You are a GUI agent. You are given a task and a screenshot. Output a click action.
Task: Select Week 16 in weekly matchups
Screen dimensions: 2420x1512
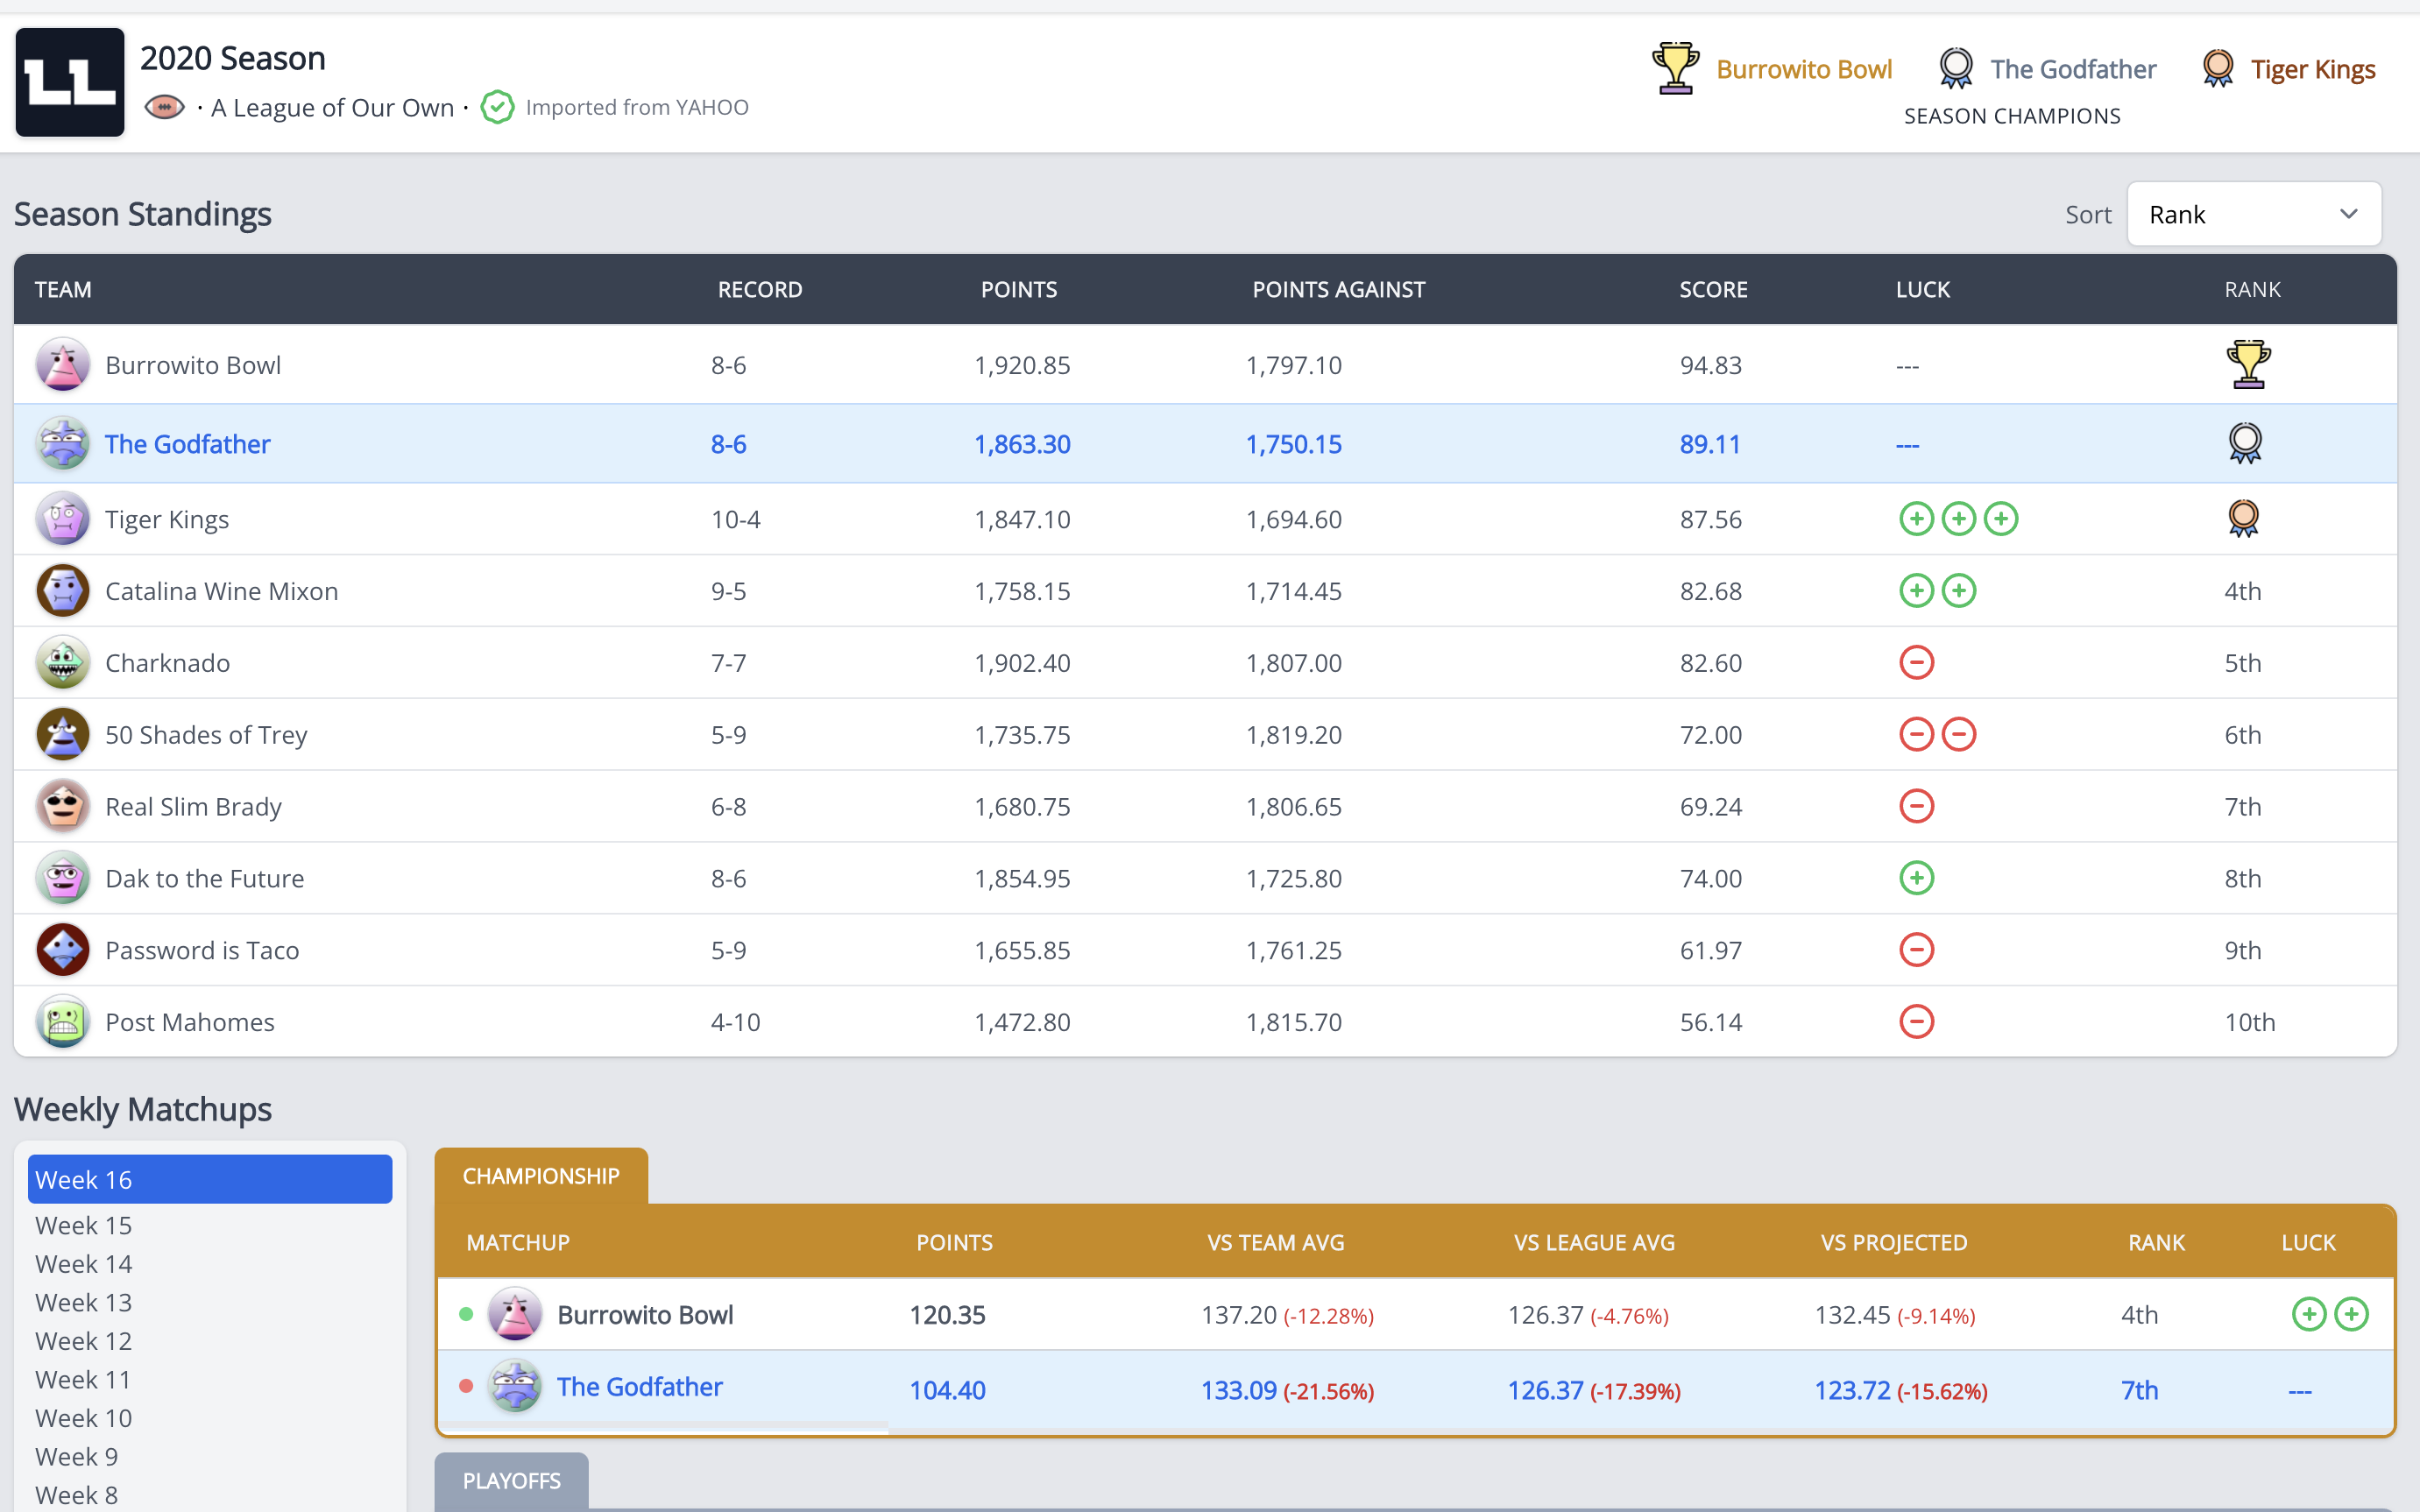[x=210, y=1179]
